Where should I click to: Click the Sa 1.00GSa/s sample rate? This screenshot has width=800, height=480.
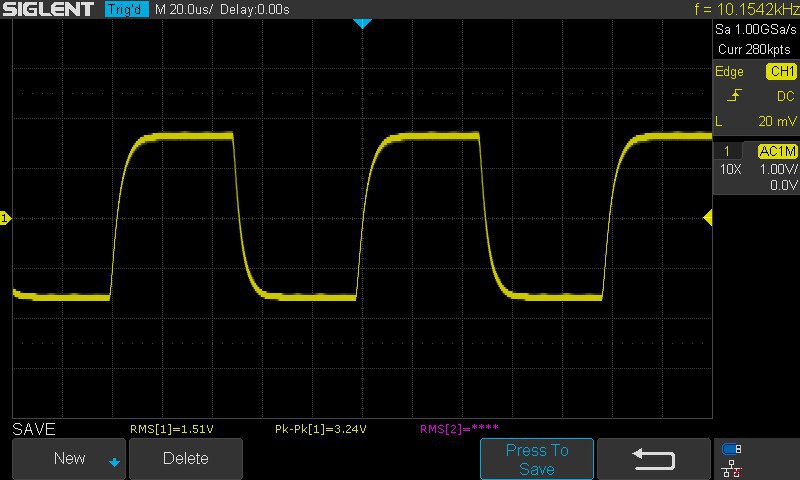(755, 30)
